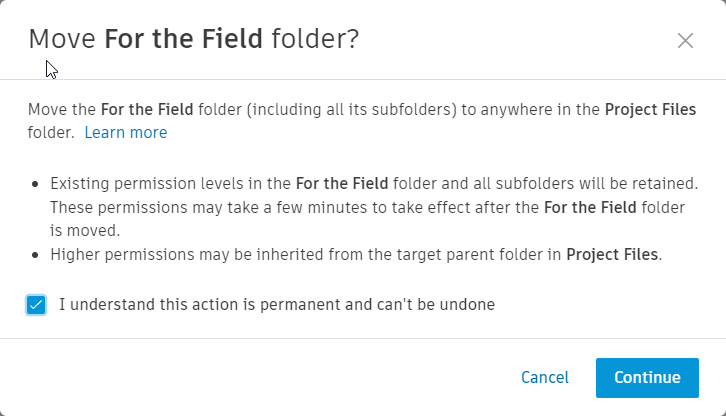Confirm the move with Continue
This screenshot has height=416, width=726.
coord(647,378)
